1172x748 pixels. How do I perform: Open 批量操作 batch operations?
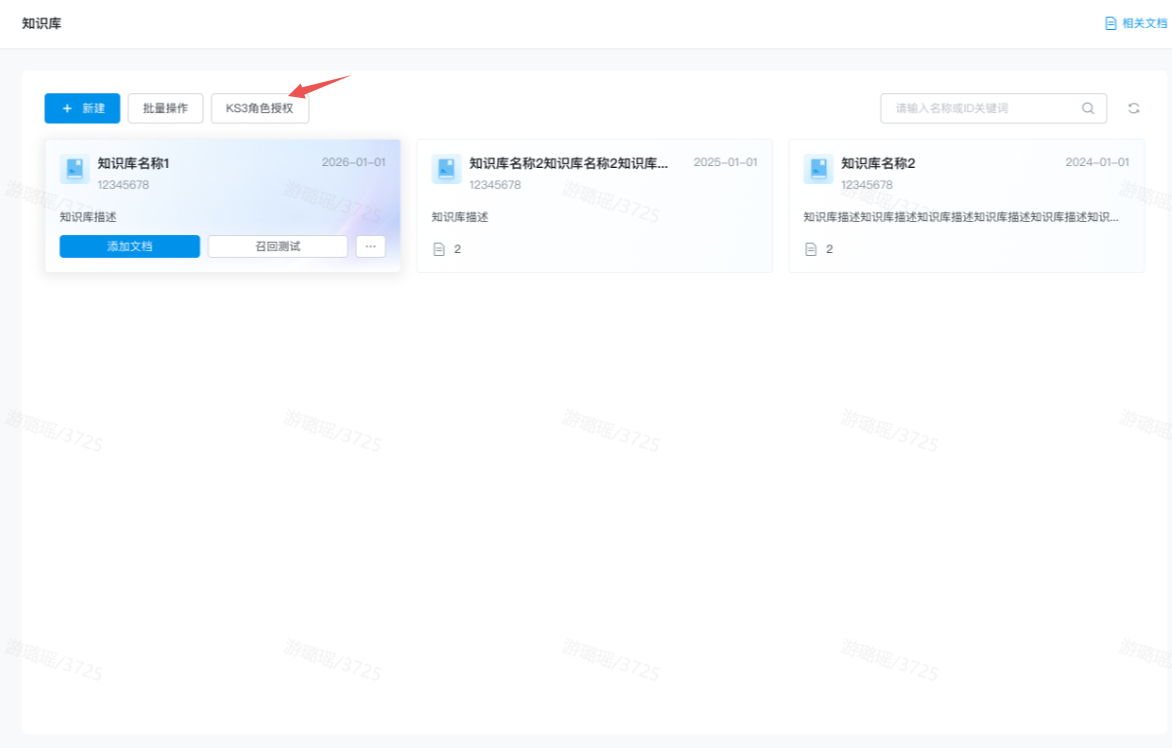[165, 108]
